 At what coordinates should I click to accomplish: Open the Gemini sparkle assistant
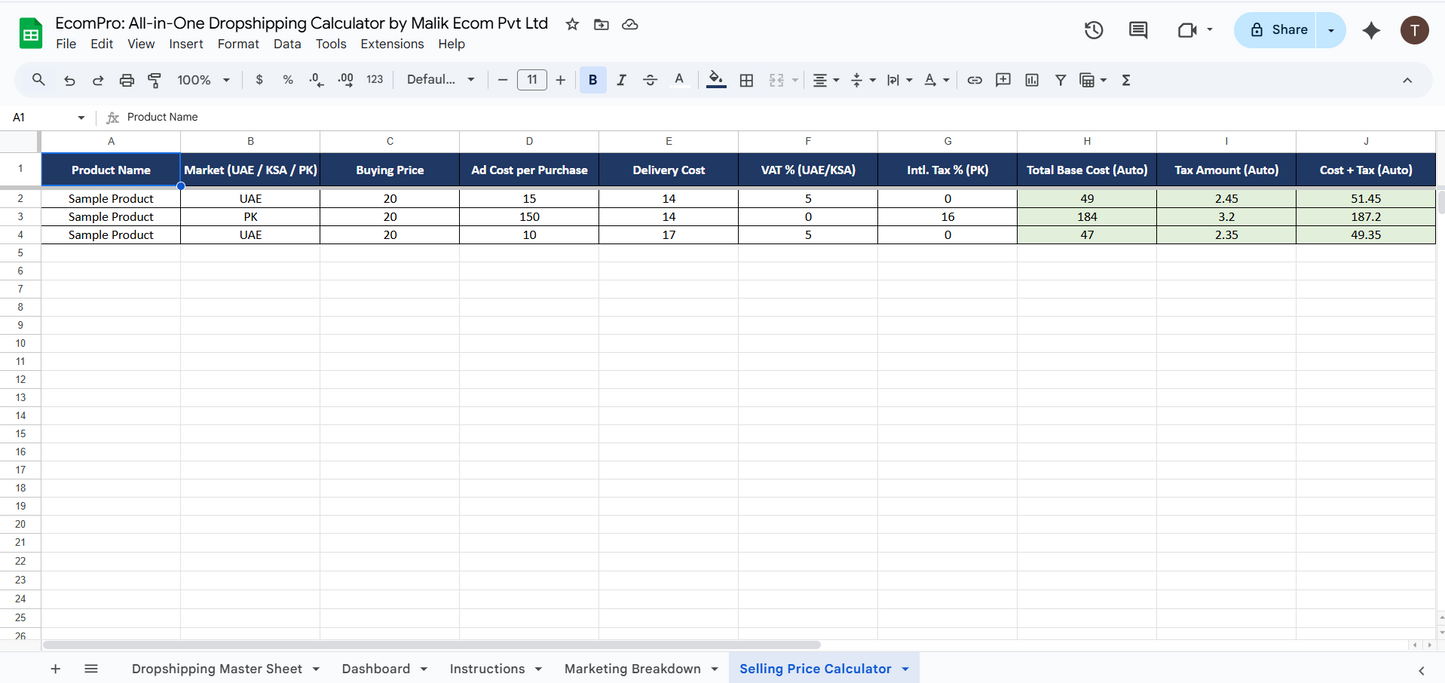click(x=1371, y=31)
